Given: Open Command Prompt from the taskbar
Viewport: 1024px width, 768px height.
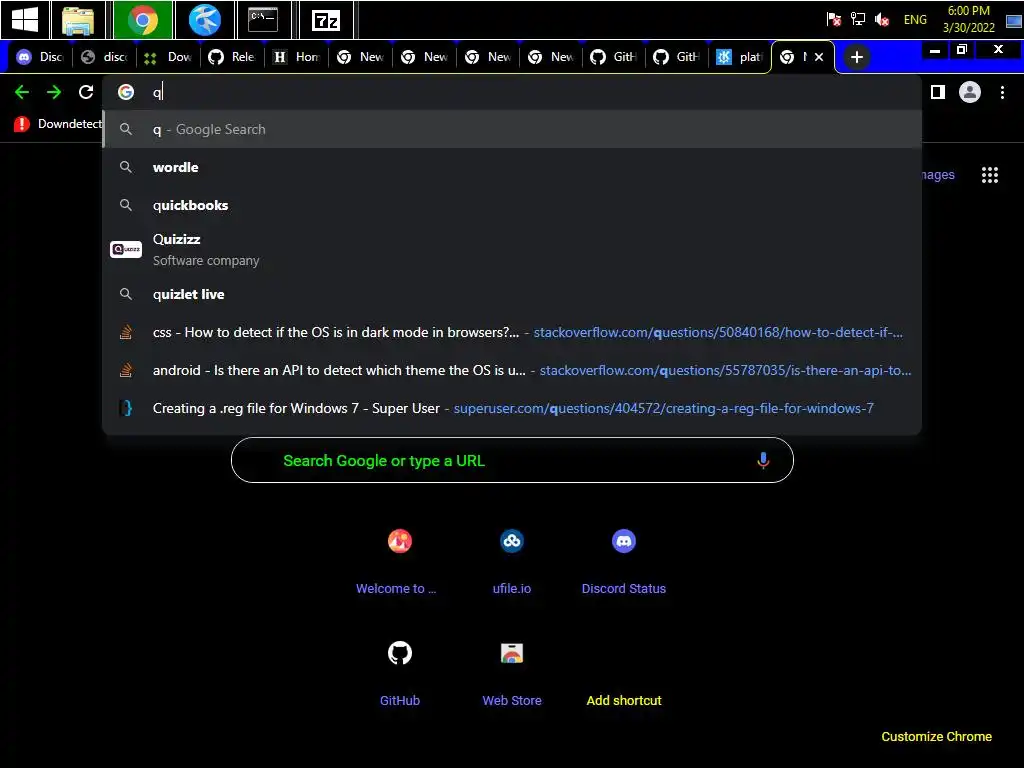Looking at the screenshot, I should [263, 20].
